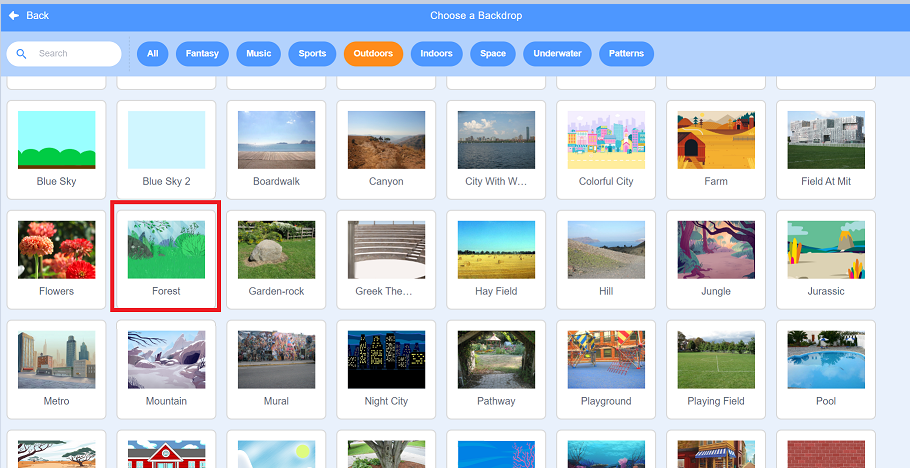This screenshot has height=468, width=910.
Task: Filter backdrops by Underwater
Action: pyautogui.click(x=557, y=53)
